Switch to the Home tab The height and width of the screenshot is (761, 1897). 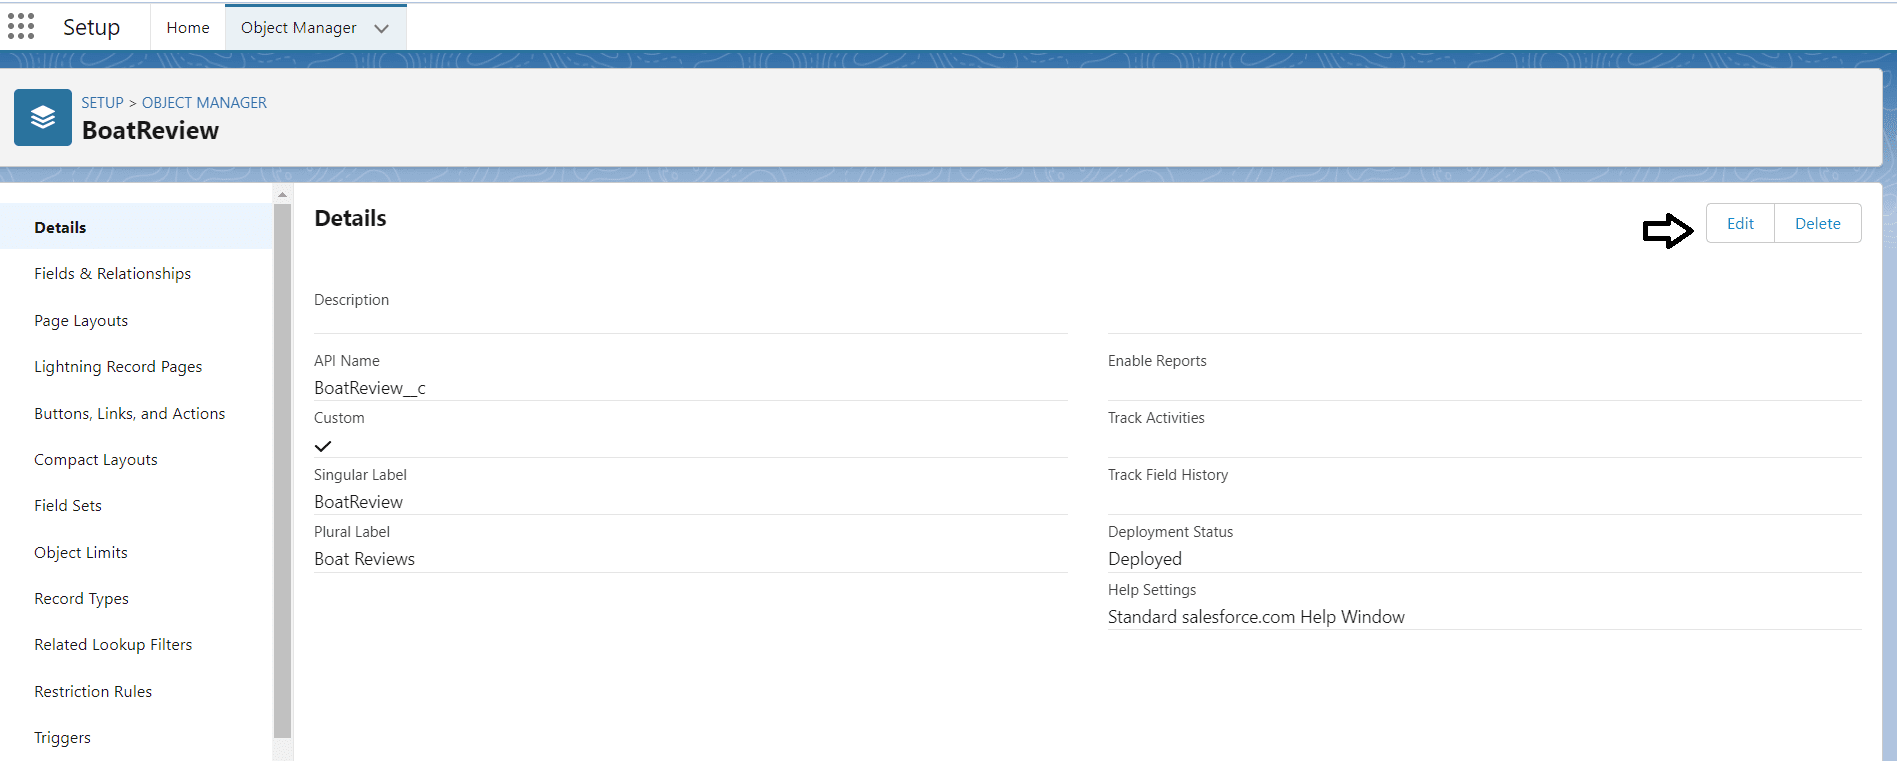click(x=188, y=28)
